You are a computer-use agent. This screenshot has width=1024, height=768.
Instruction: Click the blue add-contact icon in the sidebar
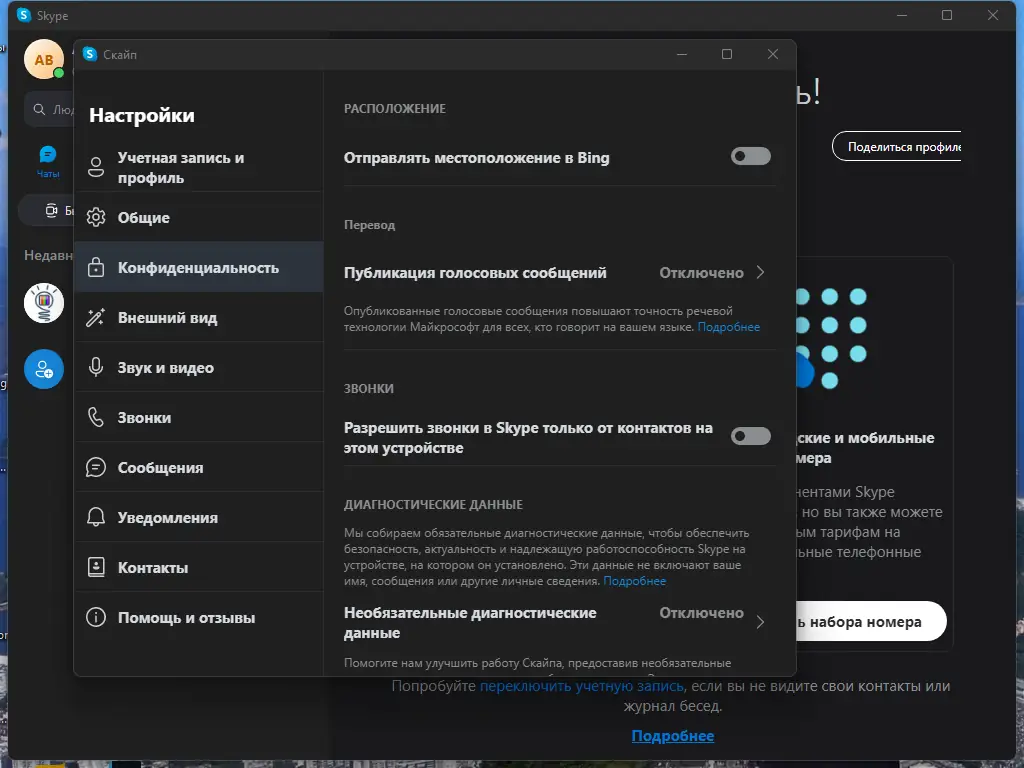pos(44,369)
